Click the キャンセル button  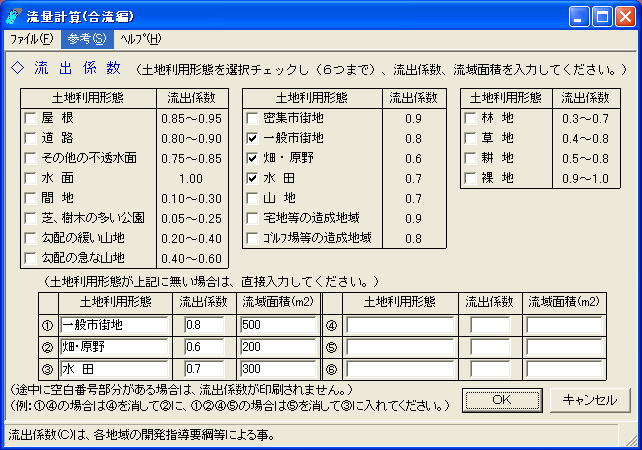click(x=590, y=399)
